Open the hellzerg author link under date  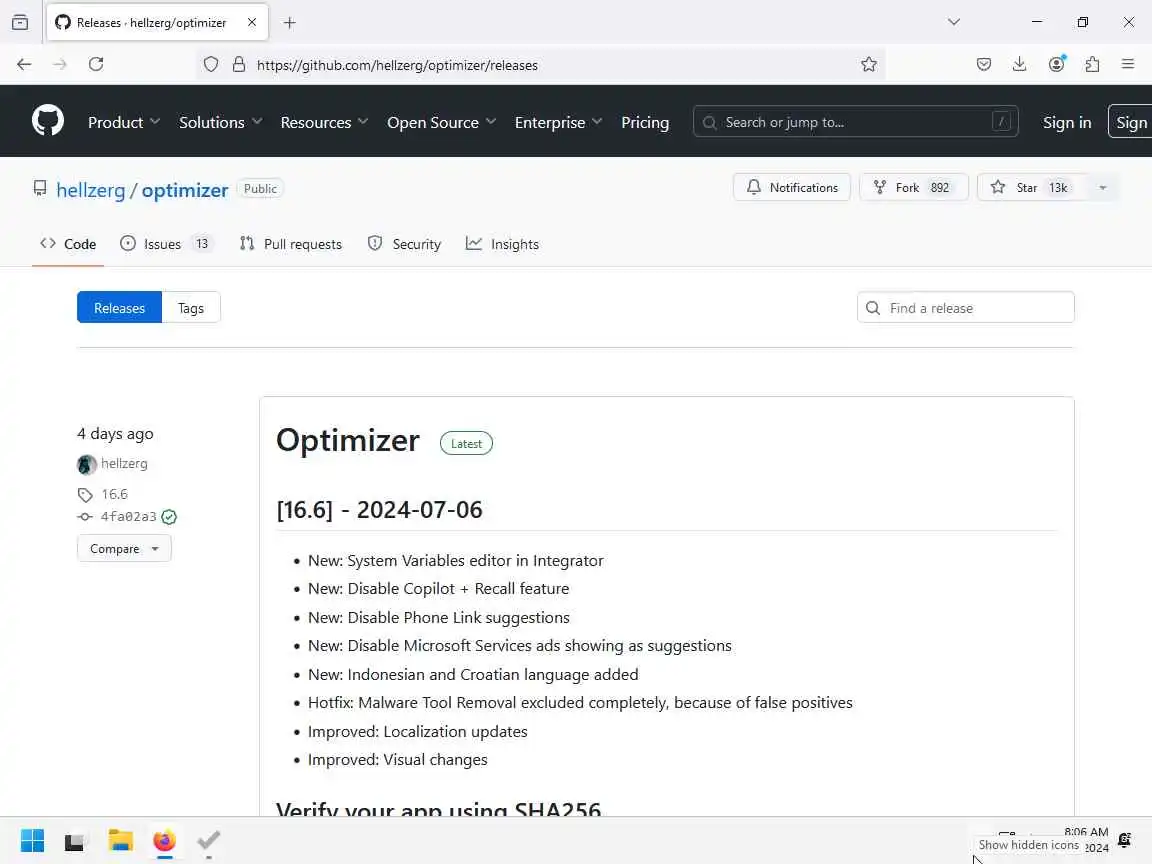click(124, 464)
